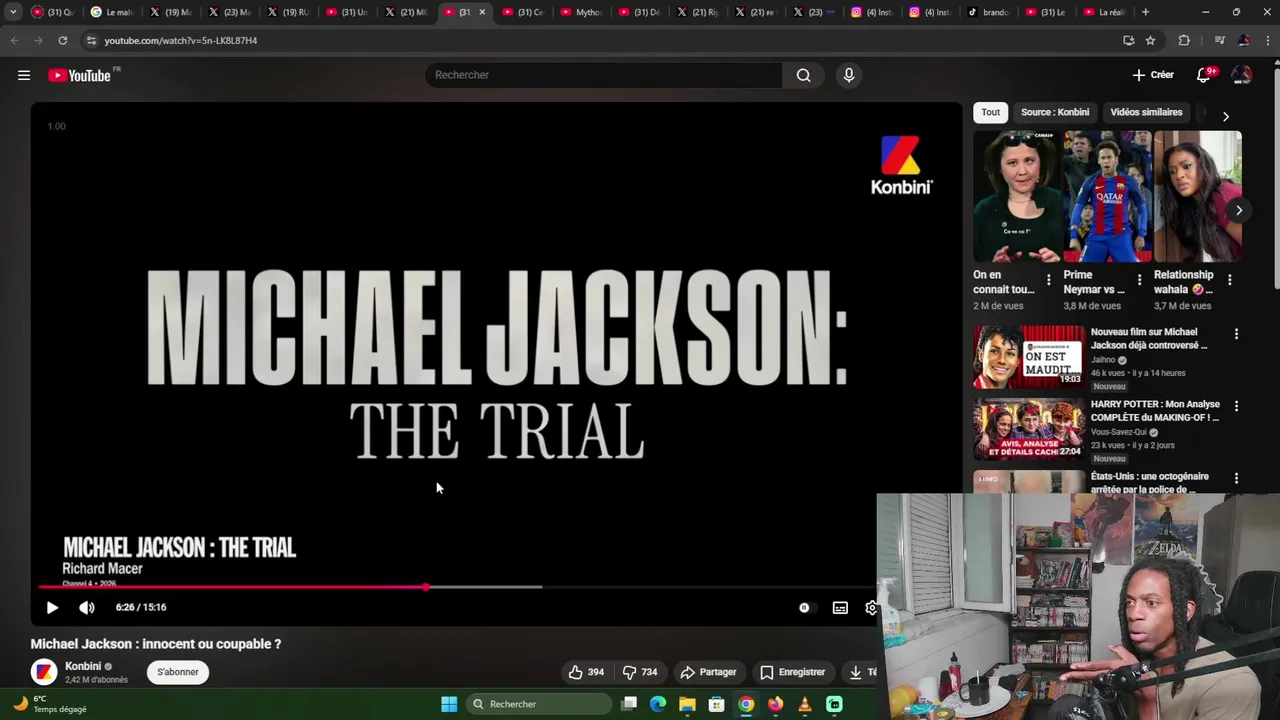Save the video with Enregistrer
Screen dimensions: 1280x720
792,672
